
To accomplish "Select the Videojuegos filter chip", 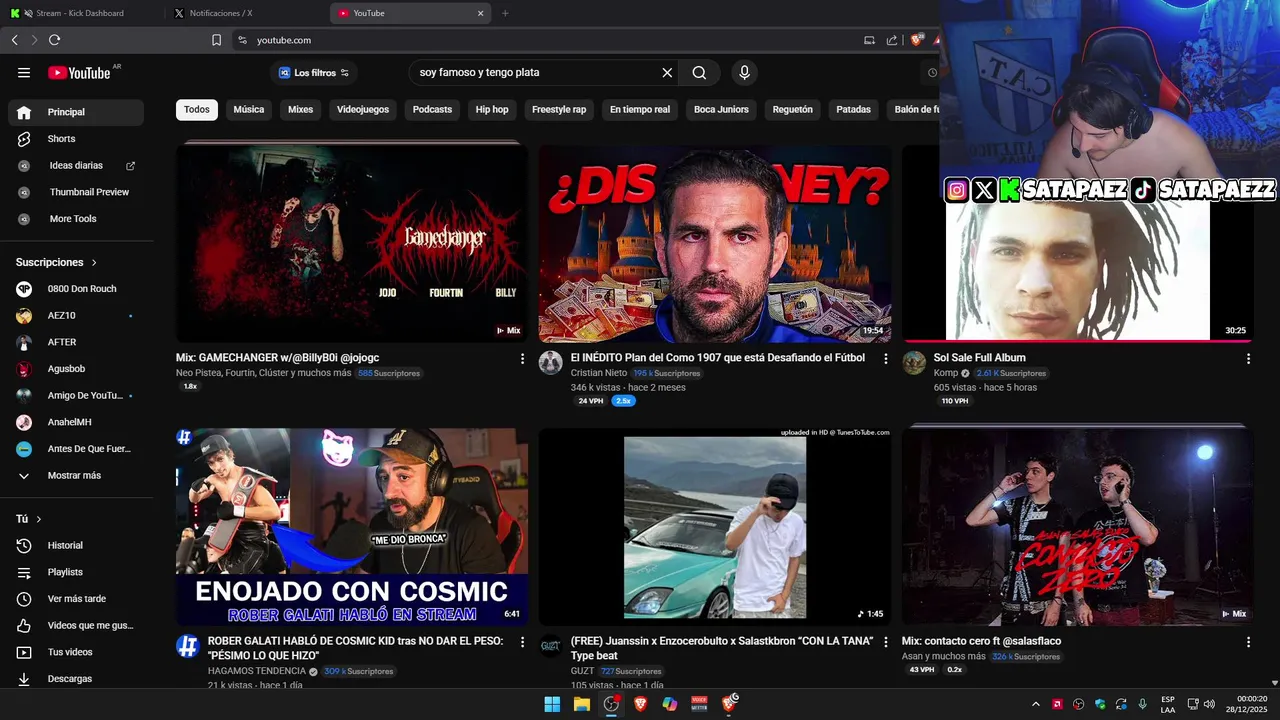I will (363, 109).
